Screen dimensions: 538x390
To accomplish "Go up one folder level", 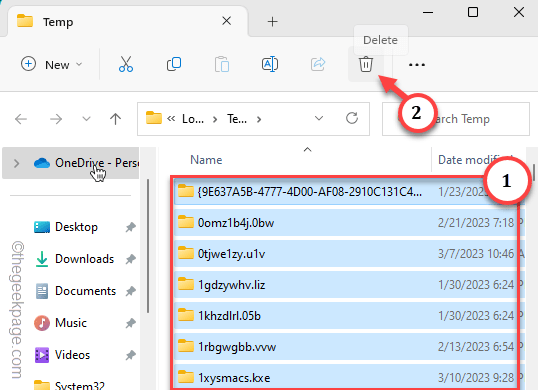I will pyautogui.click(x=115, y=119).
